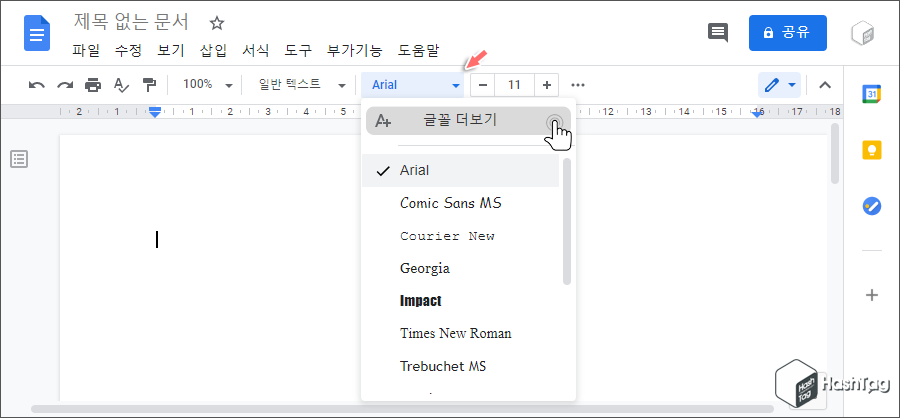Undo the last action
900x418 pixels.
(37, 85)
